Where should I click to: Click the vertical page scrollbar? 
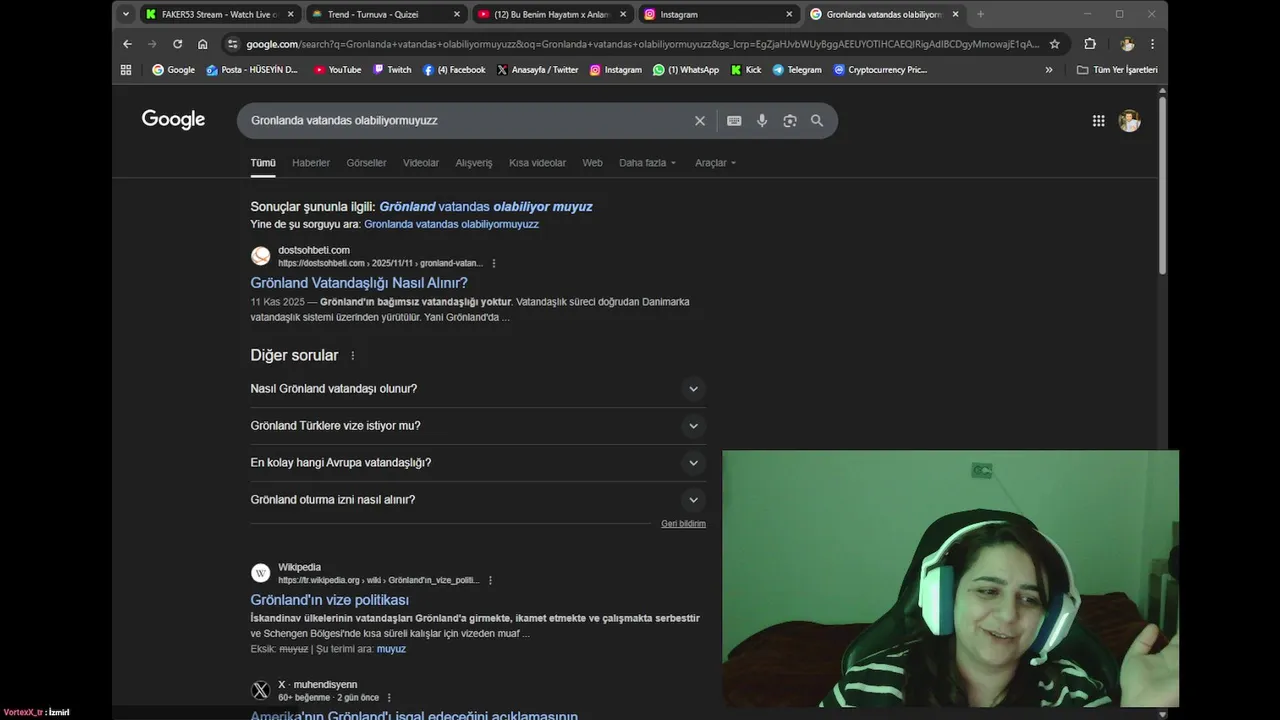(x=1162, y=185)
